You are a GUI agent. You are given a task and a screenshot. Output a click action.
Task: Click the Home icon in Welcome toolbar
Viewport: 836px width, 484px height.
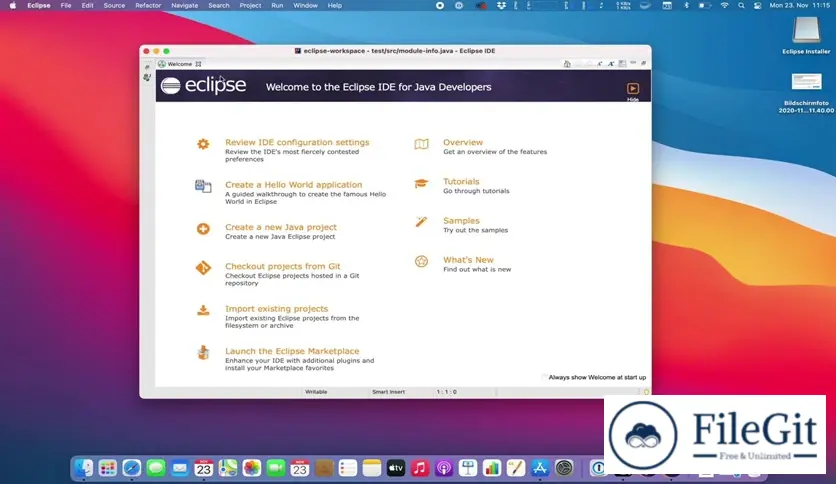tap(567, 64)
